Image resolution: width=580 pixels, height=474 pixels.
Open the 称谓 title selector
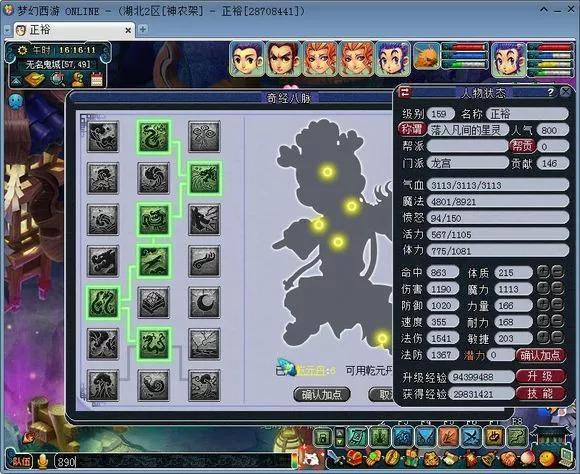point(412,130)
